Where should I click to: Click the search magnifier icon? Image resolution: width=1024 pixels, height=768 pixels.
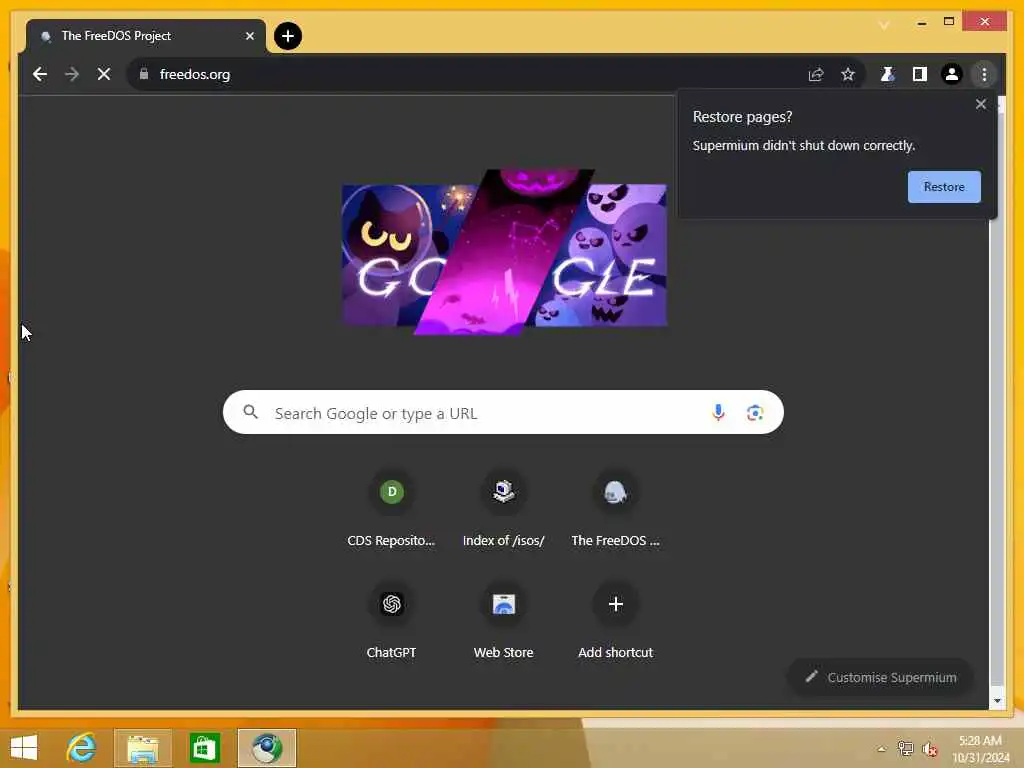tap(250, 412)
